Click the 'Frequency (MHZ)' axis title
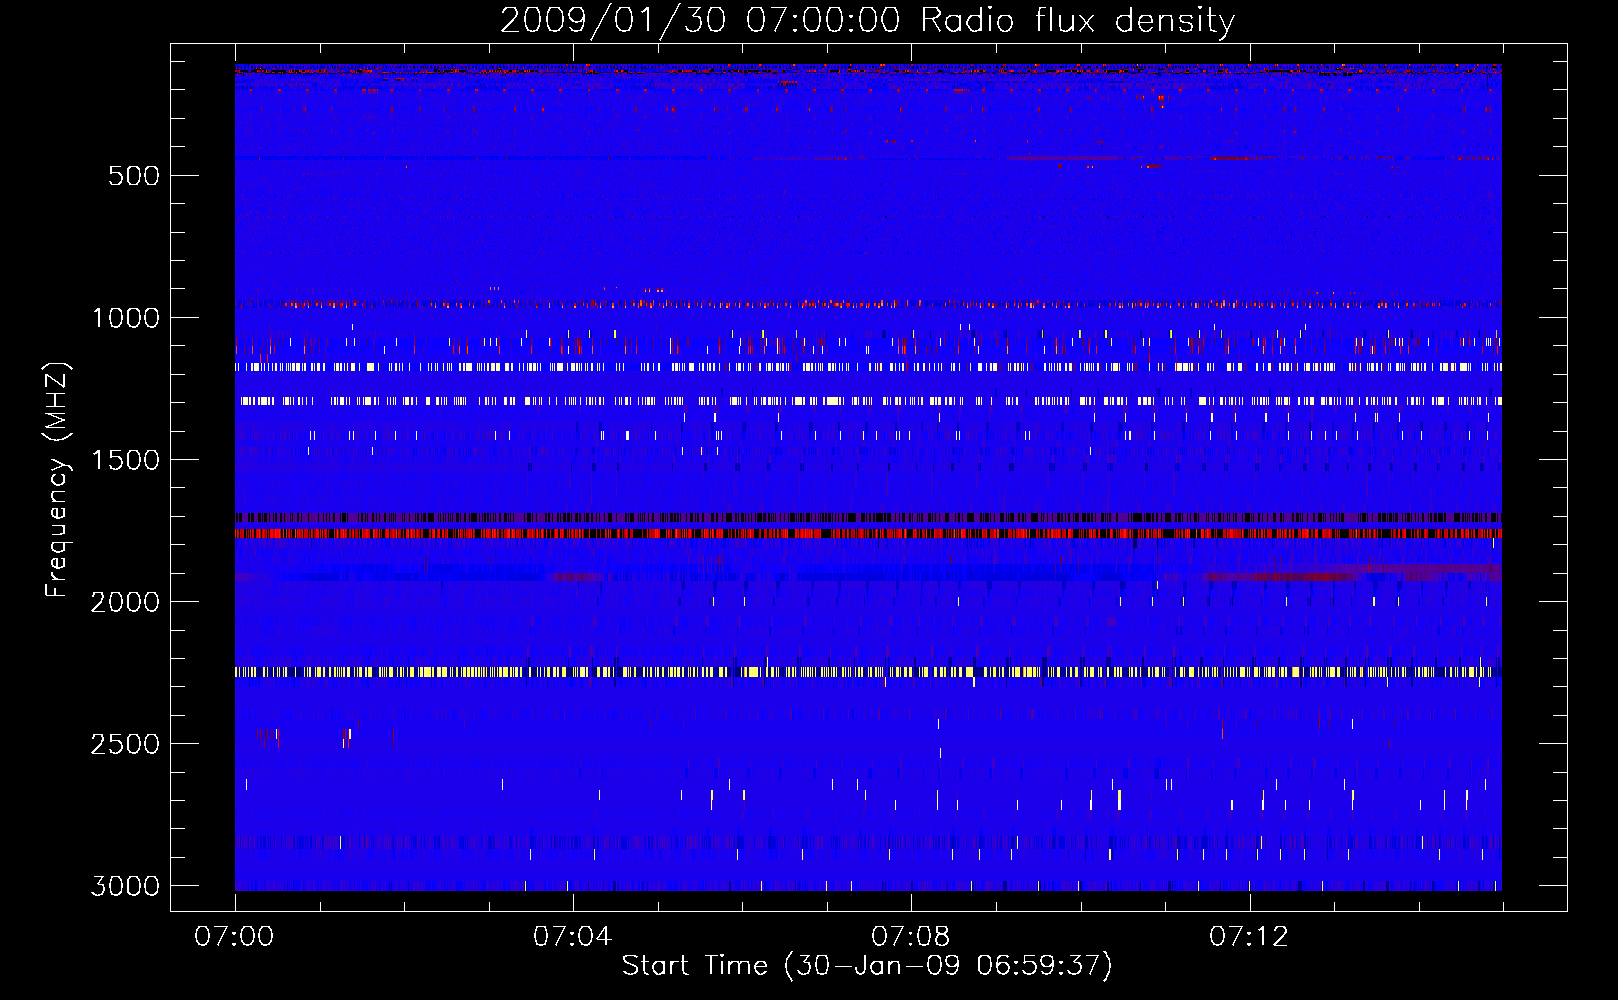This screenshot has width=1618, height=1000. click(57, 480)
